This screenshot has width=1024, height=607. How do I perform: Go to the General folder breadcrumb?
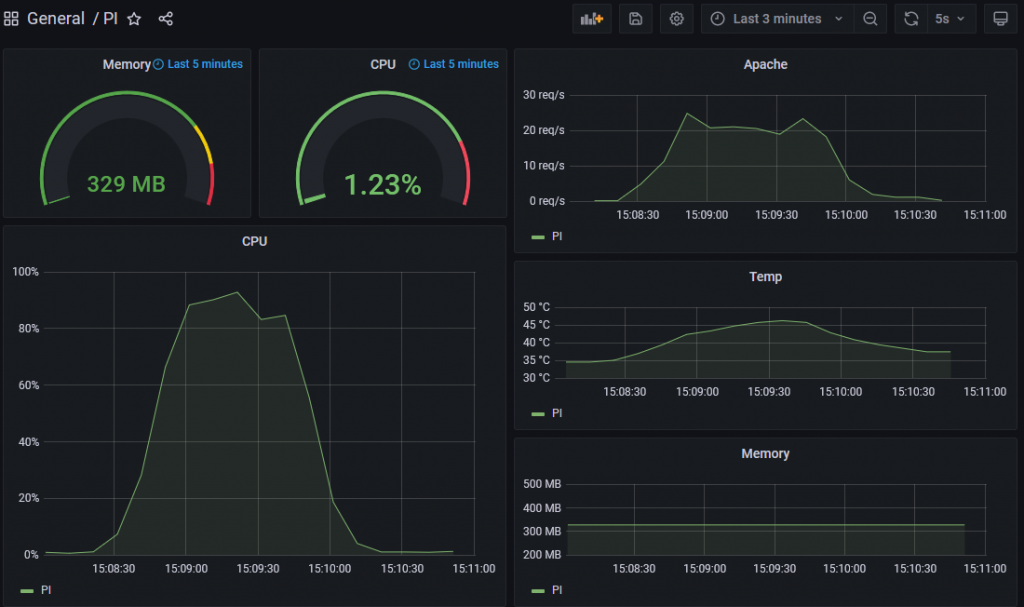[56, 19]
